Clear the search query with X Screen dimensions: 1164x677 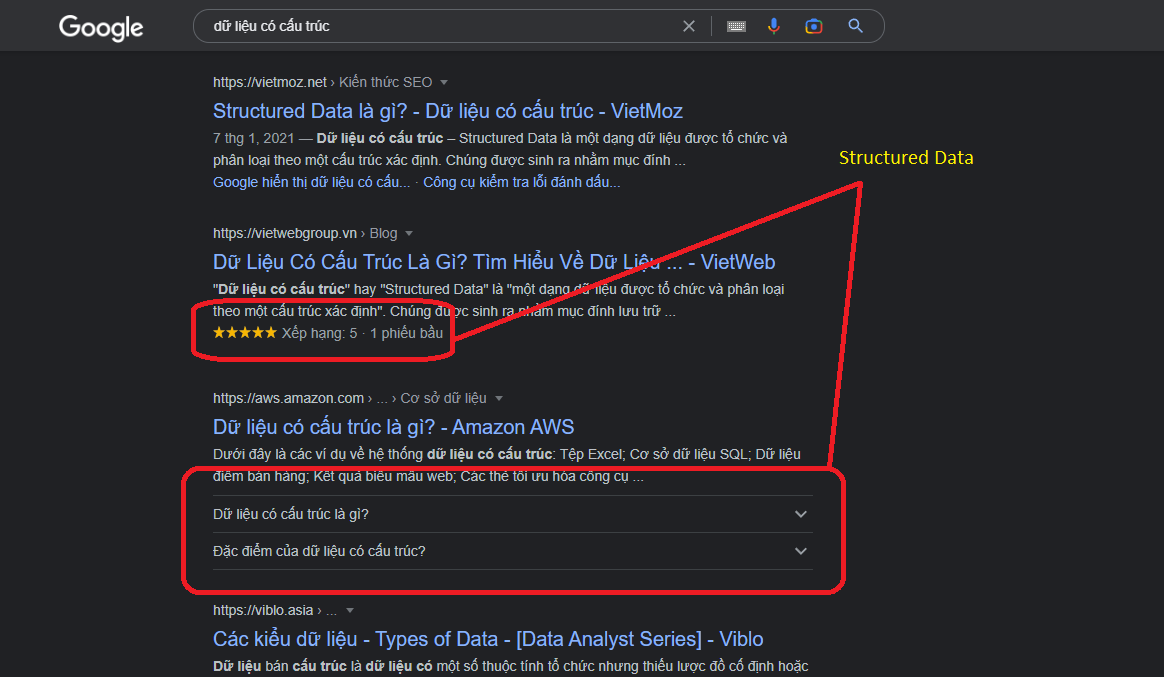coord(689,26)
